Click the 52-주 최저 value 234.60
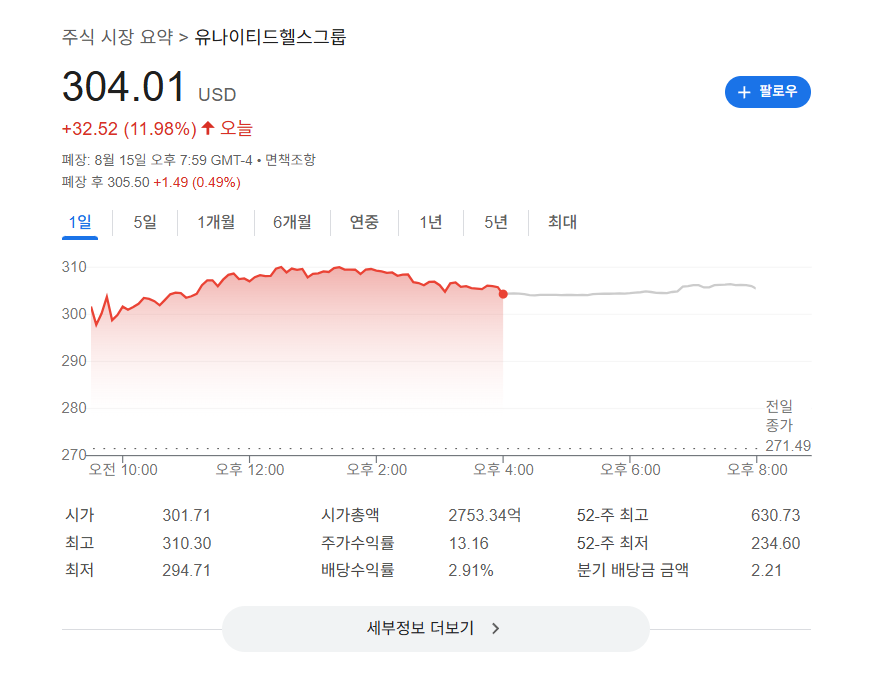This screenshot has height=677, width=870. tap(775, 543)
